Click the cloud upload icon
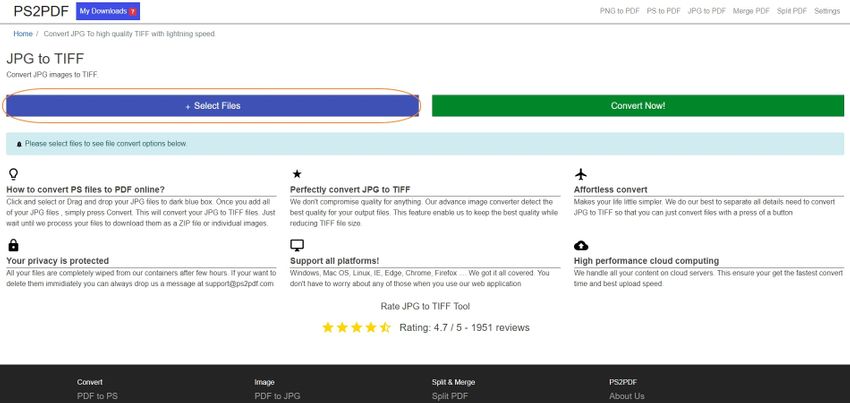Image resolution: width=850 pixels, height=403 pixels. pyautogui.click(x=581, y=245)
